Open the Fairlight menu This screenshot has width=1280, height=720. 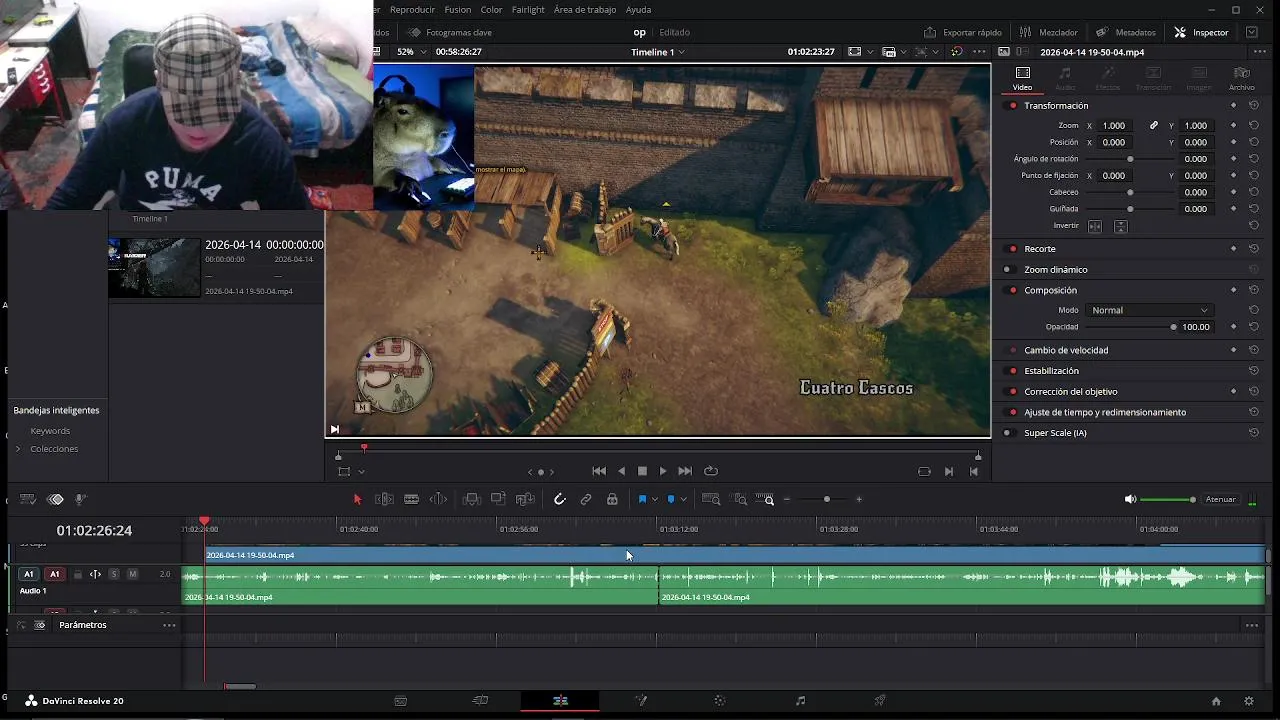[528, 10]
